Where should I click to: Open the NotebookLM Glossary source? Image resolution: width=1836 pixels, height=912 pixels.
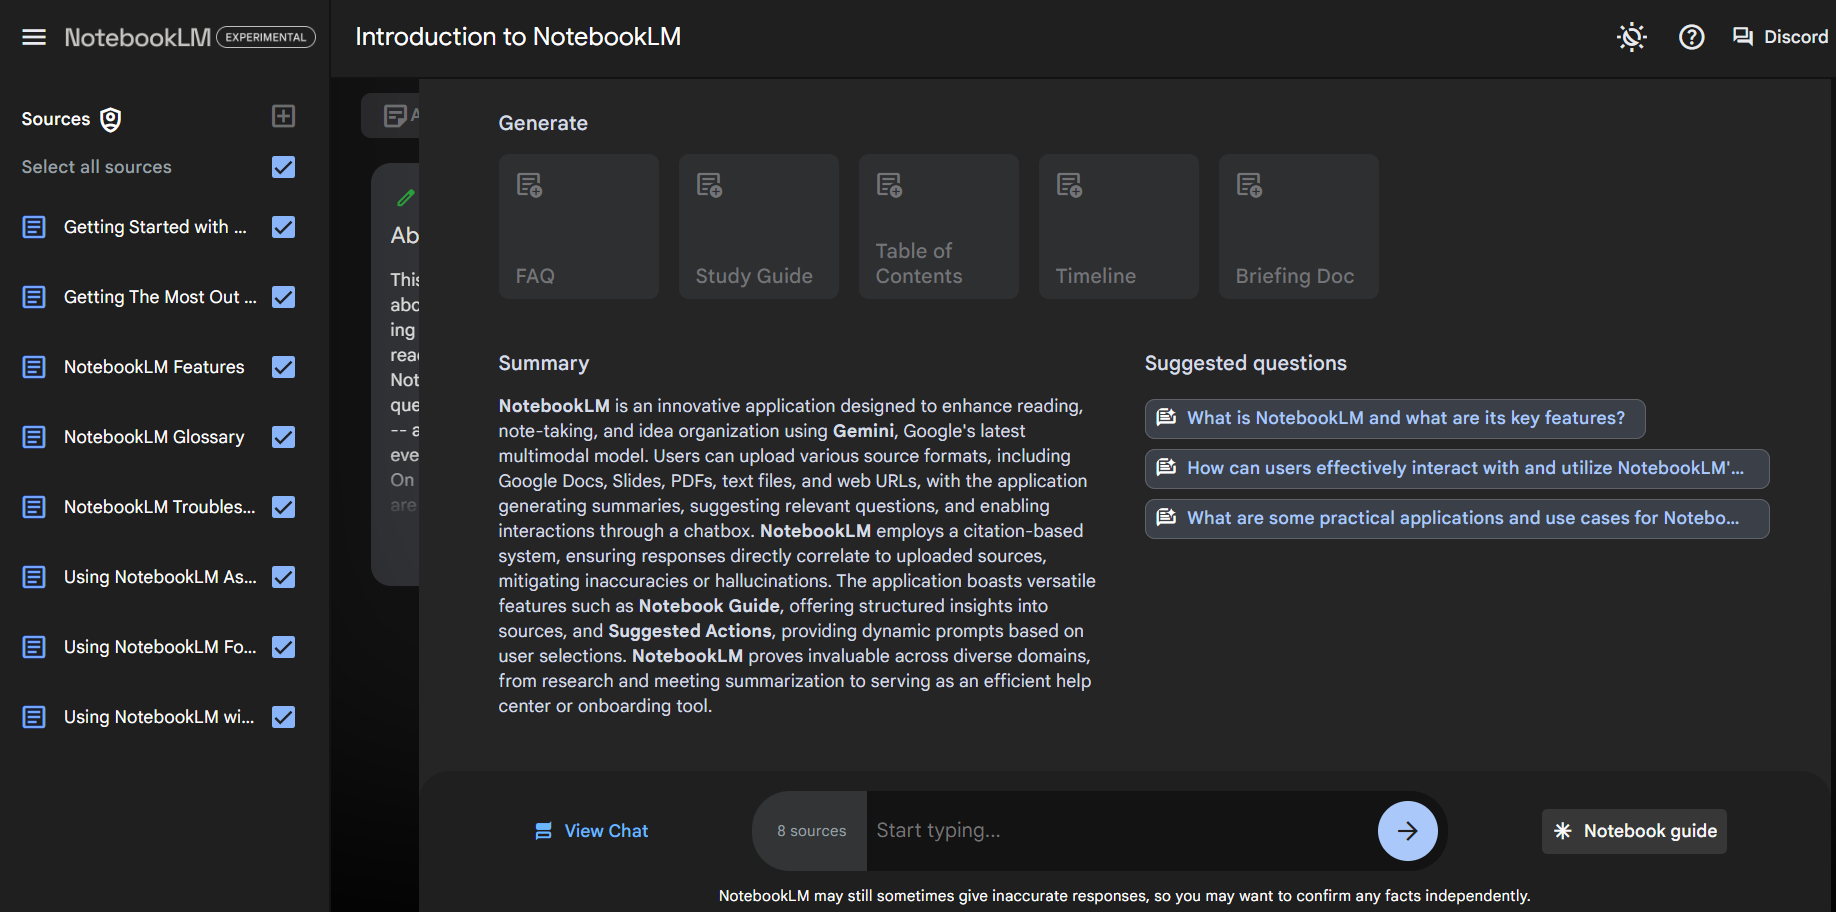(154, 437)
